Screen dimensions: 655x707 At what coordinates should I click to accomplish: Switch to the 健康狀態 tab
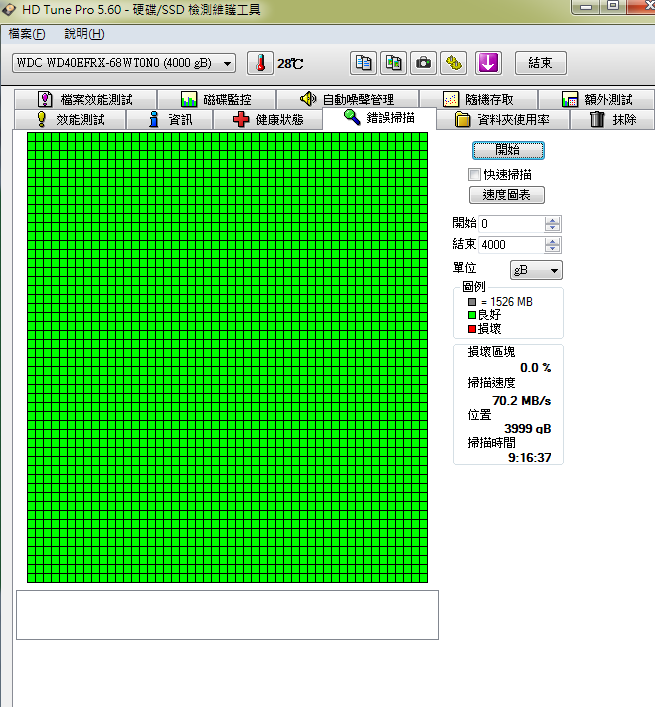point(268,119)
